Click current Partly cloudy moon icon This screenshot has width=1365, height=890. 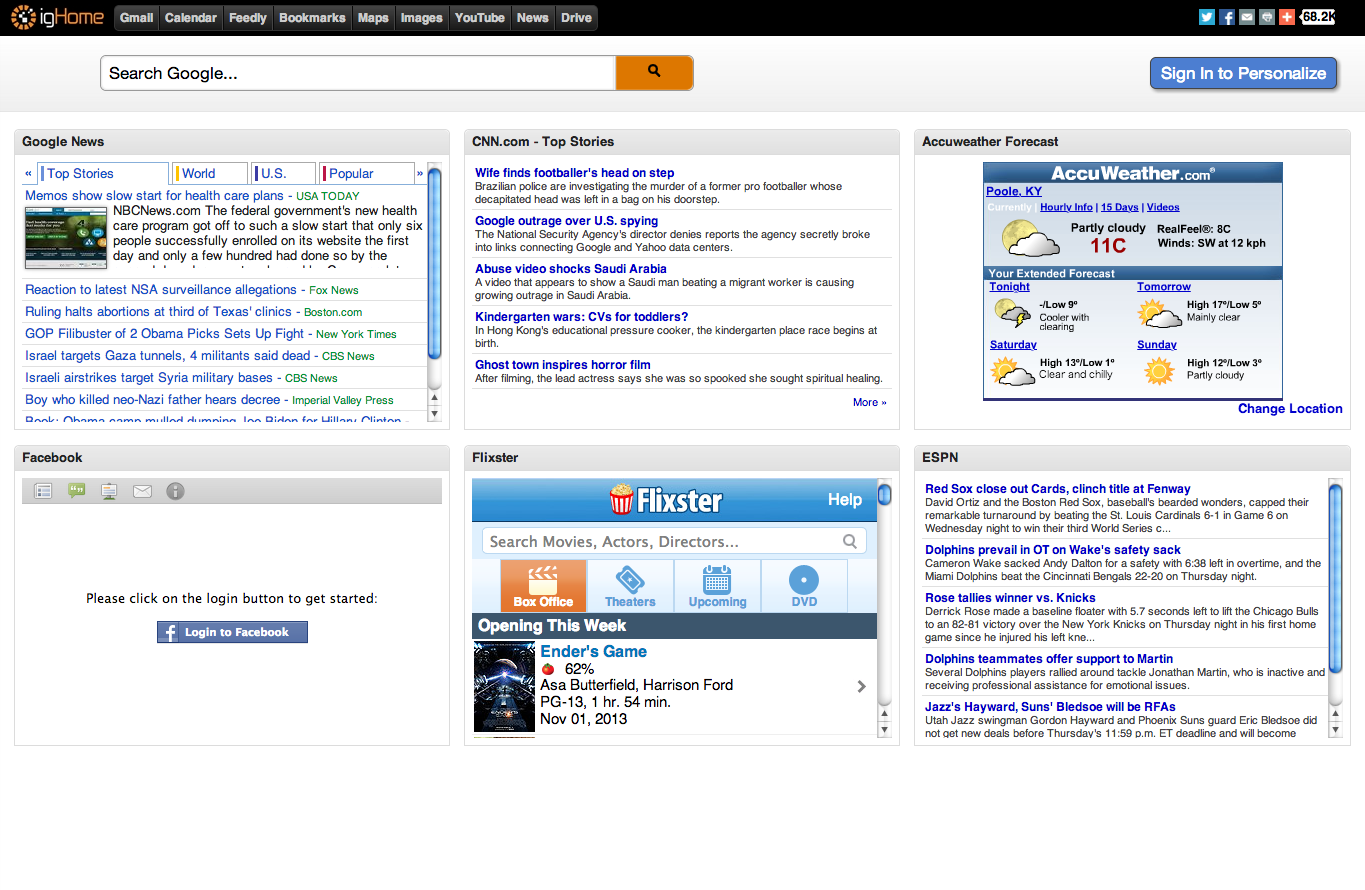[1031, 239]
